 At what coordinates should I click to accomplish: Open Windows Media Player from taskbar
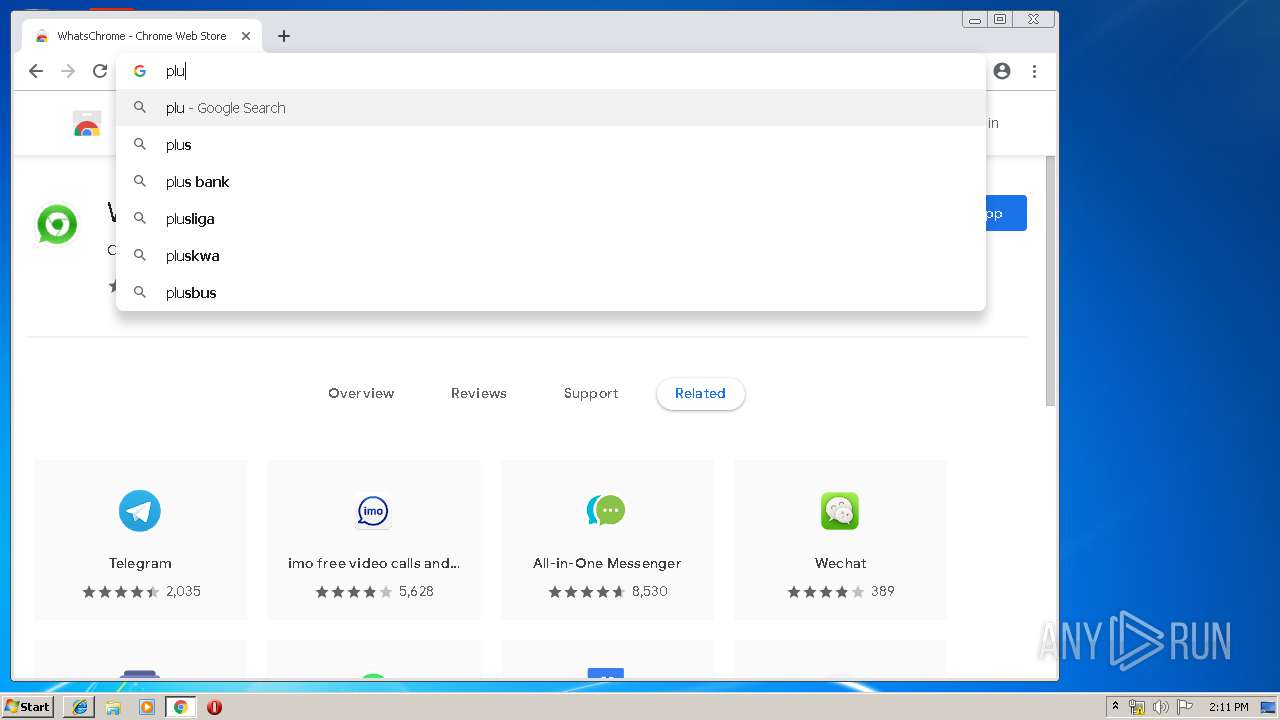pyautogui.click(x=147, y=707)
